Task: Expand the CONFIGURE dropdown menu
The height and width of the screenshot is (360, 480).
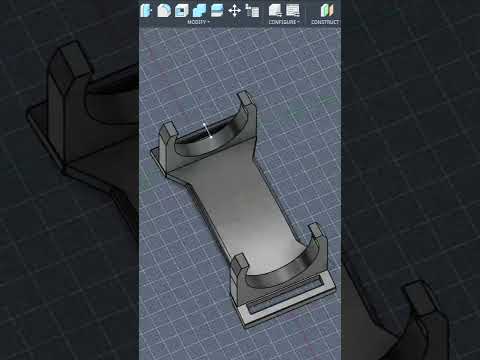Action: tap(284, 22)
